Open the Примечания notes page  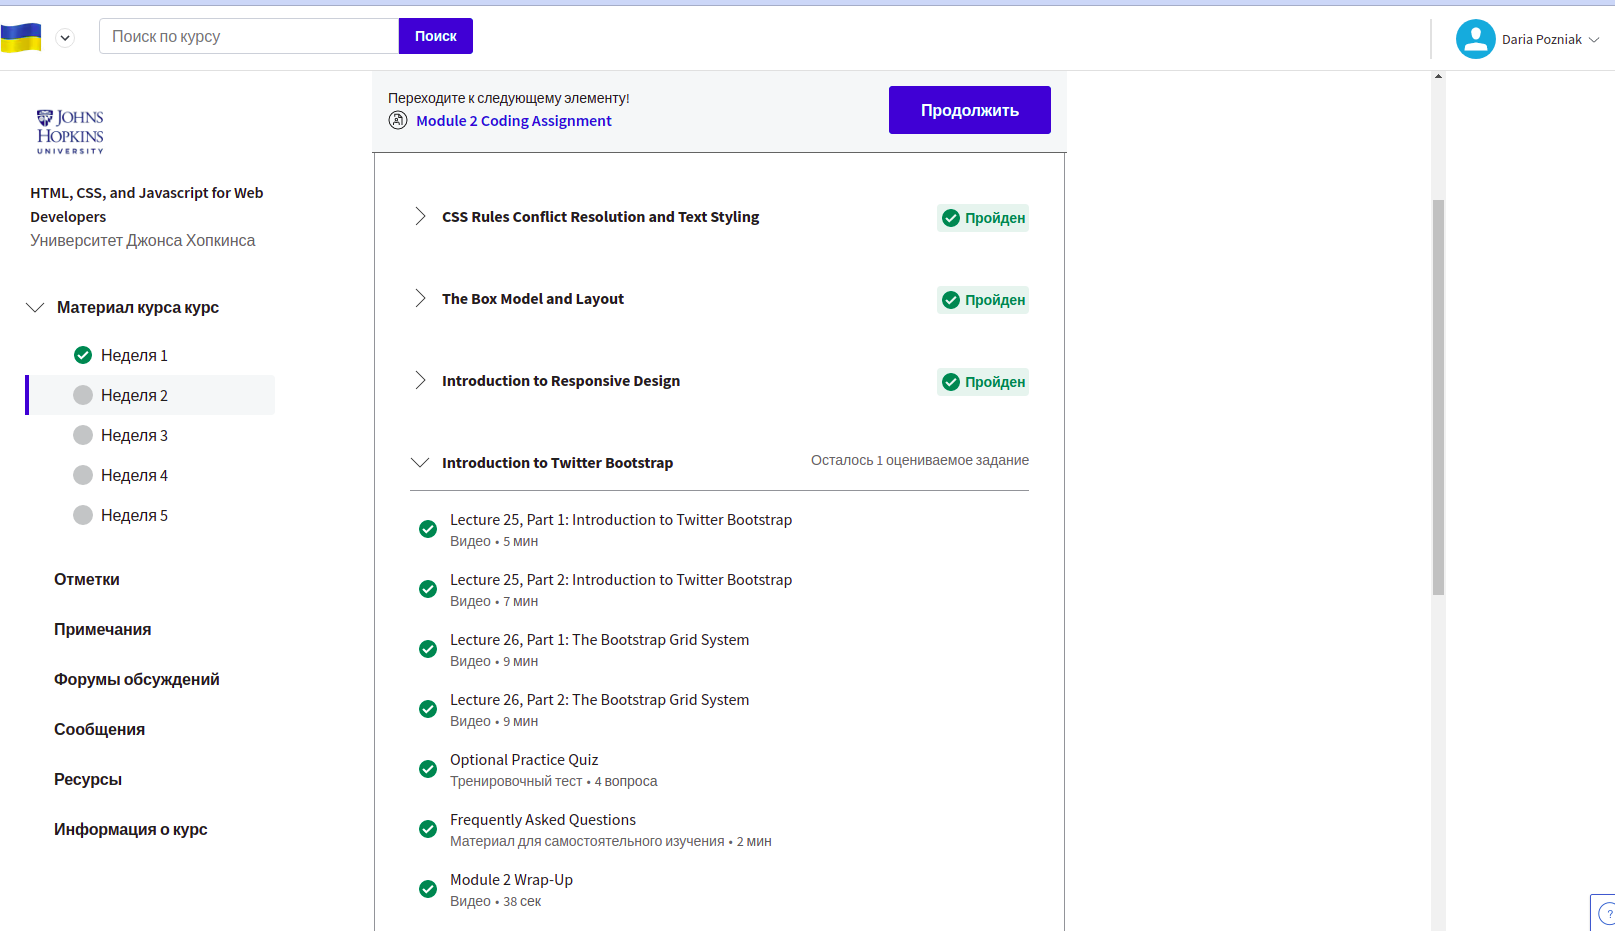103,629
